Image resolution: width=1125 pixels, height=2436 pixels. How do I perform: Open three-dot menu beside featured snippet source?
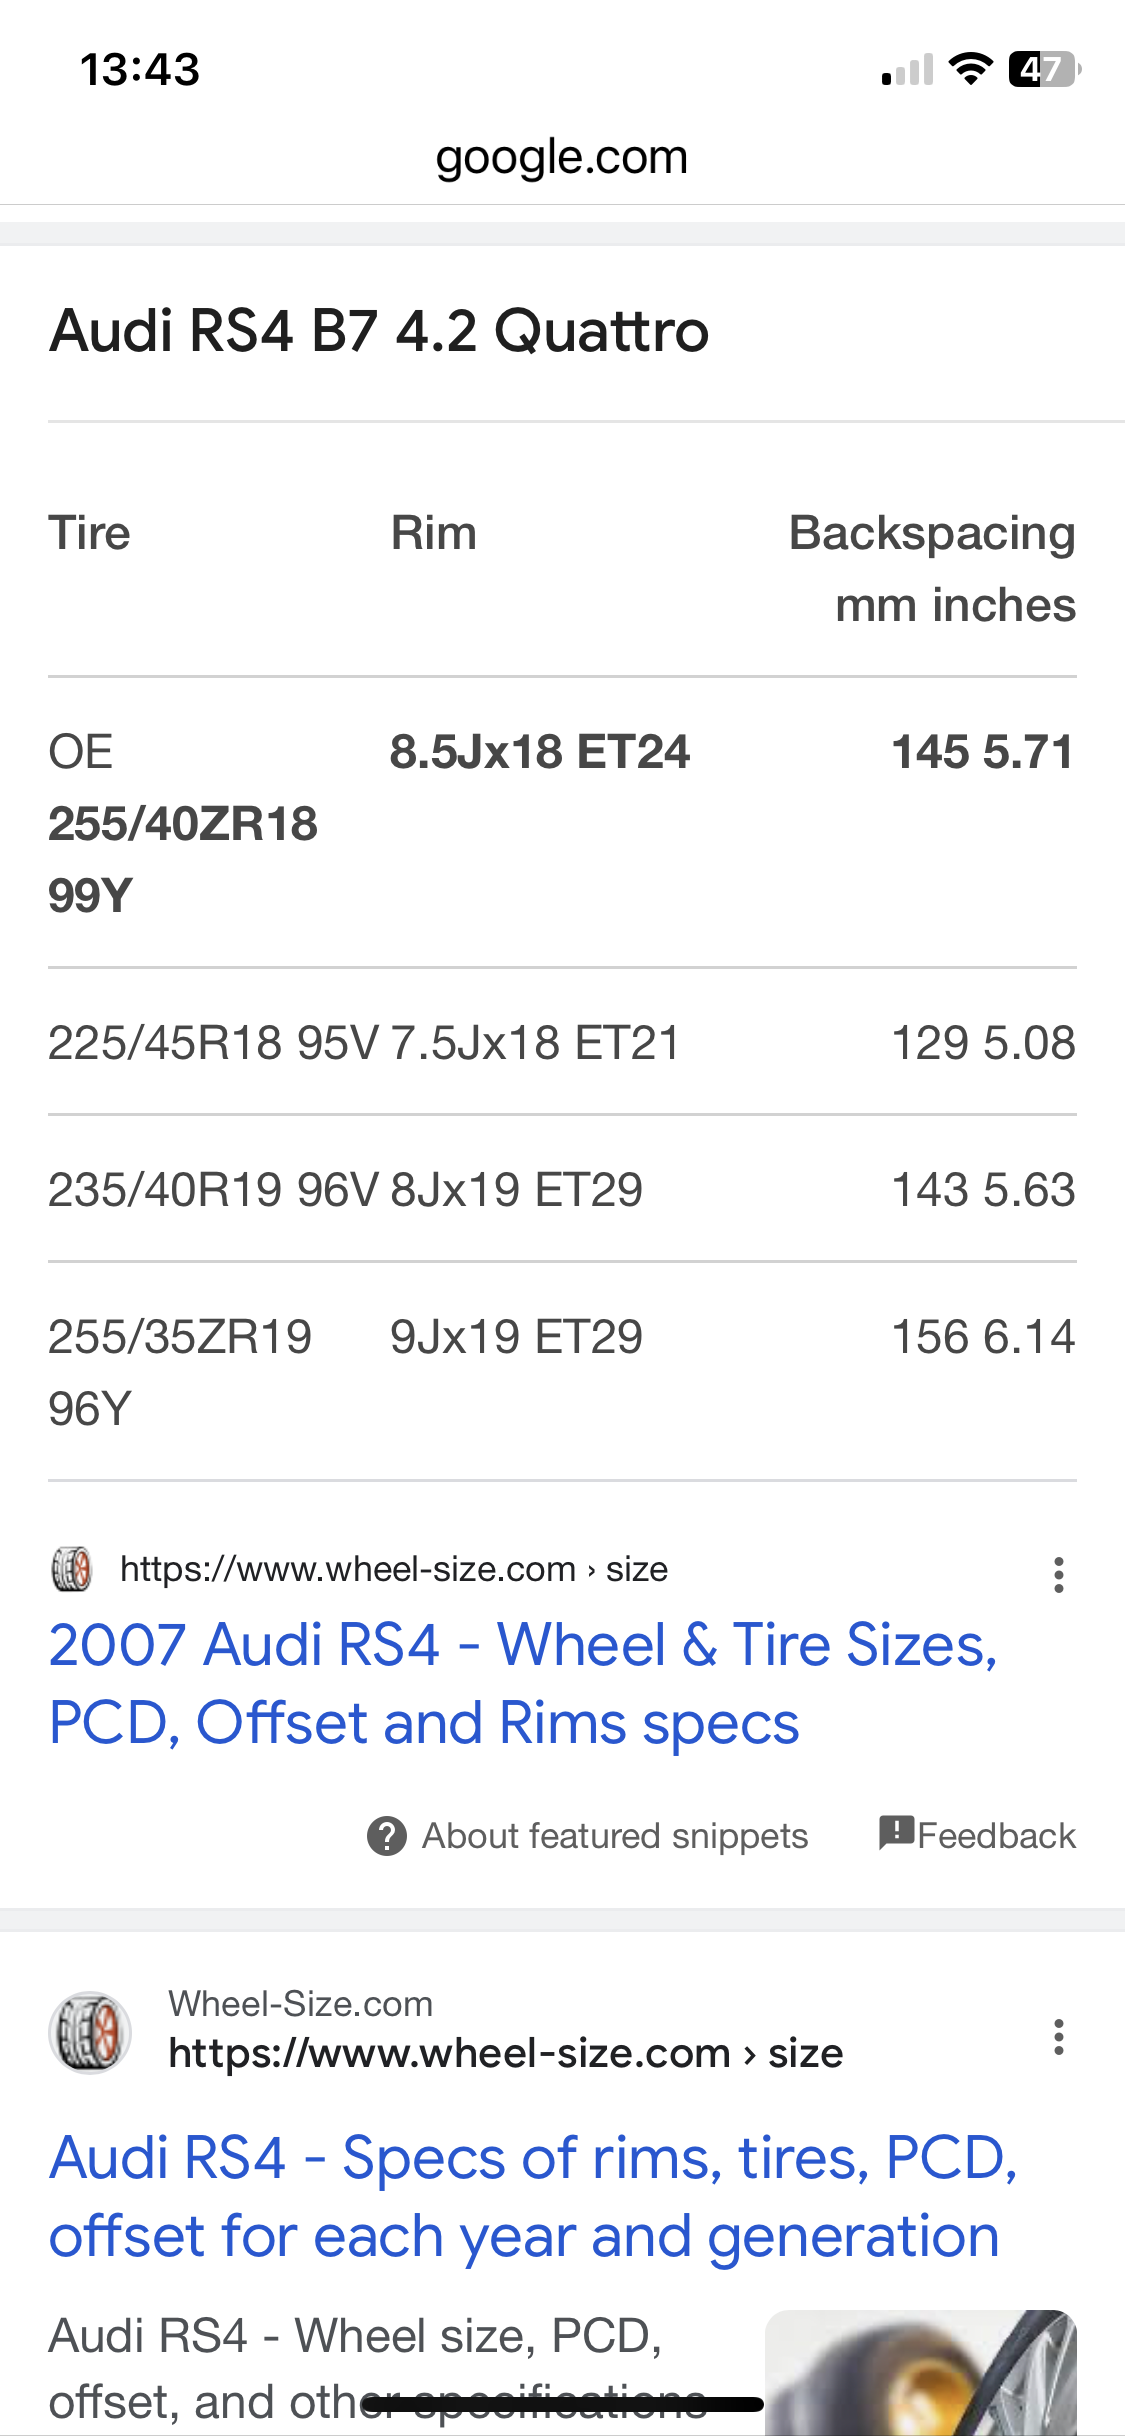point(1058,1575)
